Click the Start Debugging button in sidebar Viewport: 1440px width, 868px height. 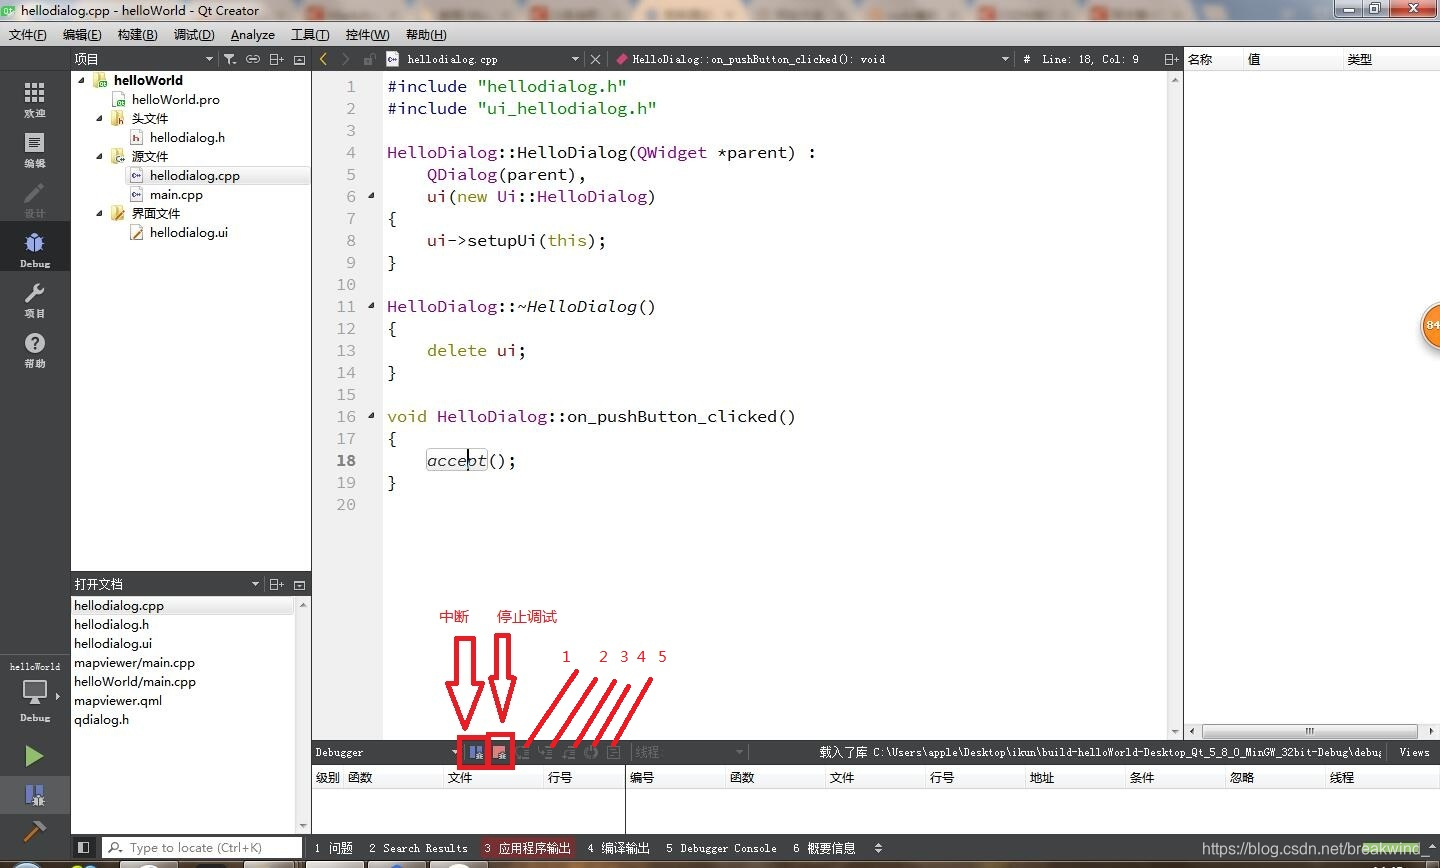(x=34, y=795)
